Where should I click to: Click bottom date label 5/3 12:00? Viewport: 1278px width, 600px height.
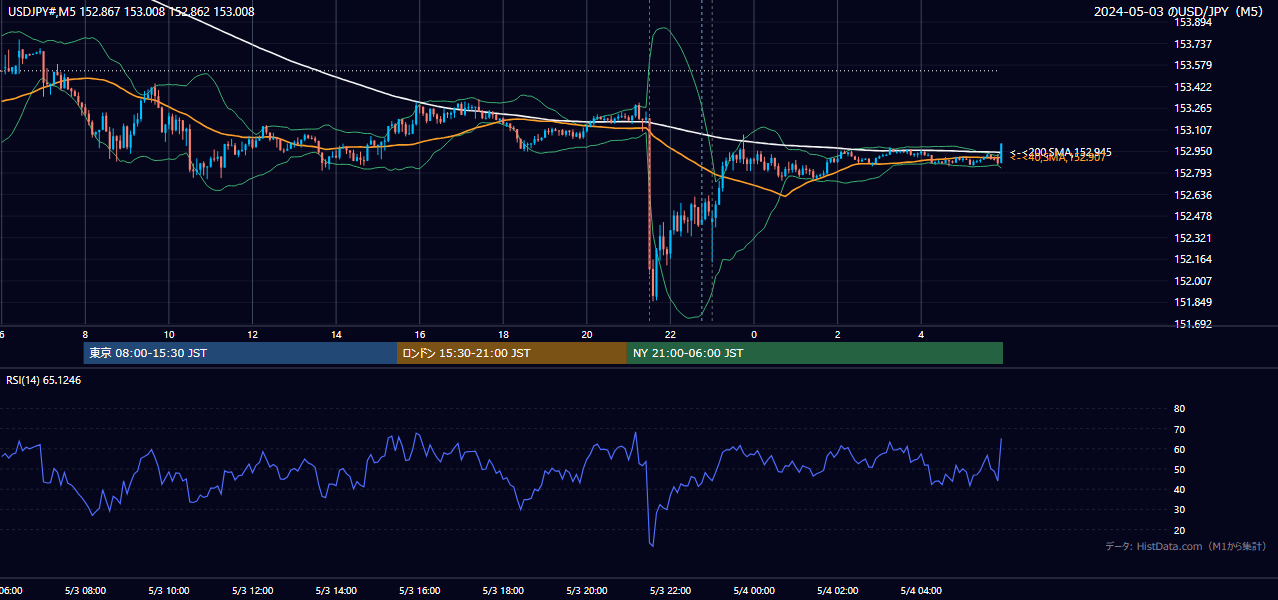point(253,591)
